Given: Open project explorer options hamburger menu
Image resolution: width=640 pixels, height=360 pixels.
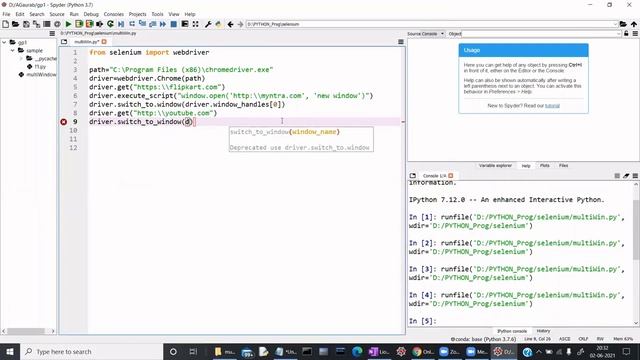Looking at the screenshot, I should point(52,33).
